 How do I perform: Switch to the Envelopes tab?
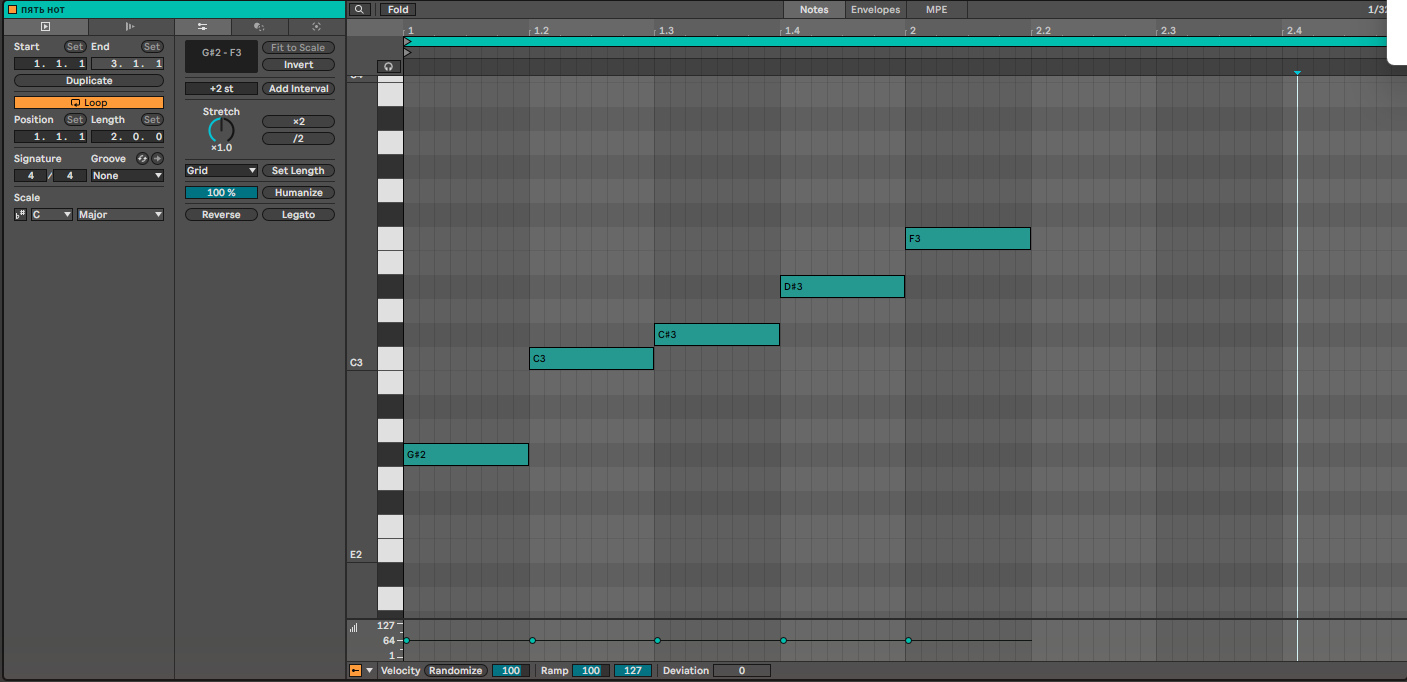pyautogui.click(x=875, y=10)
